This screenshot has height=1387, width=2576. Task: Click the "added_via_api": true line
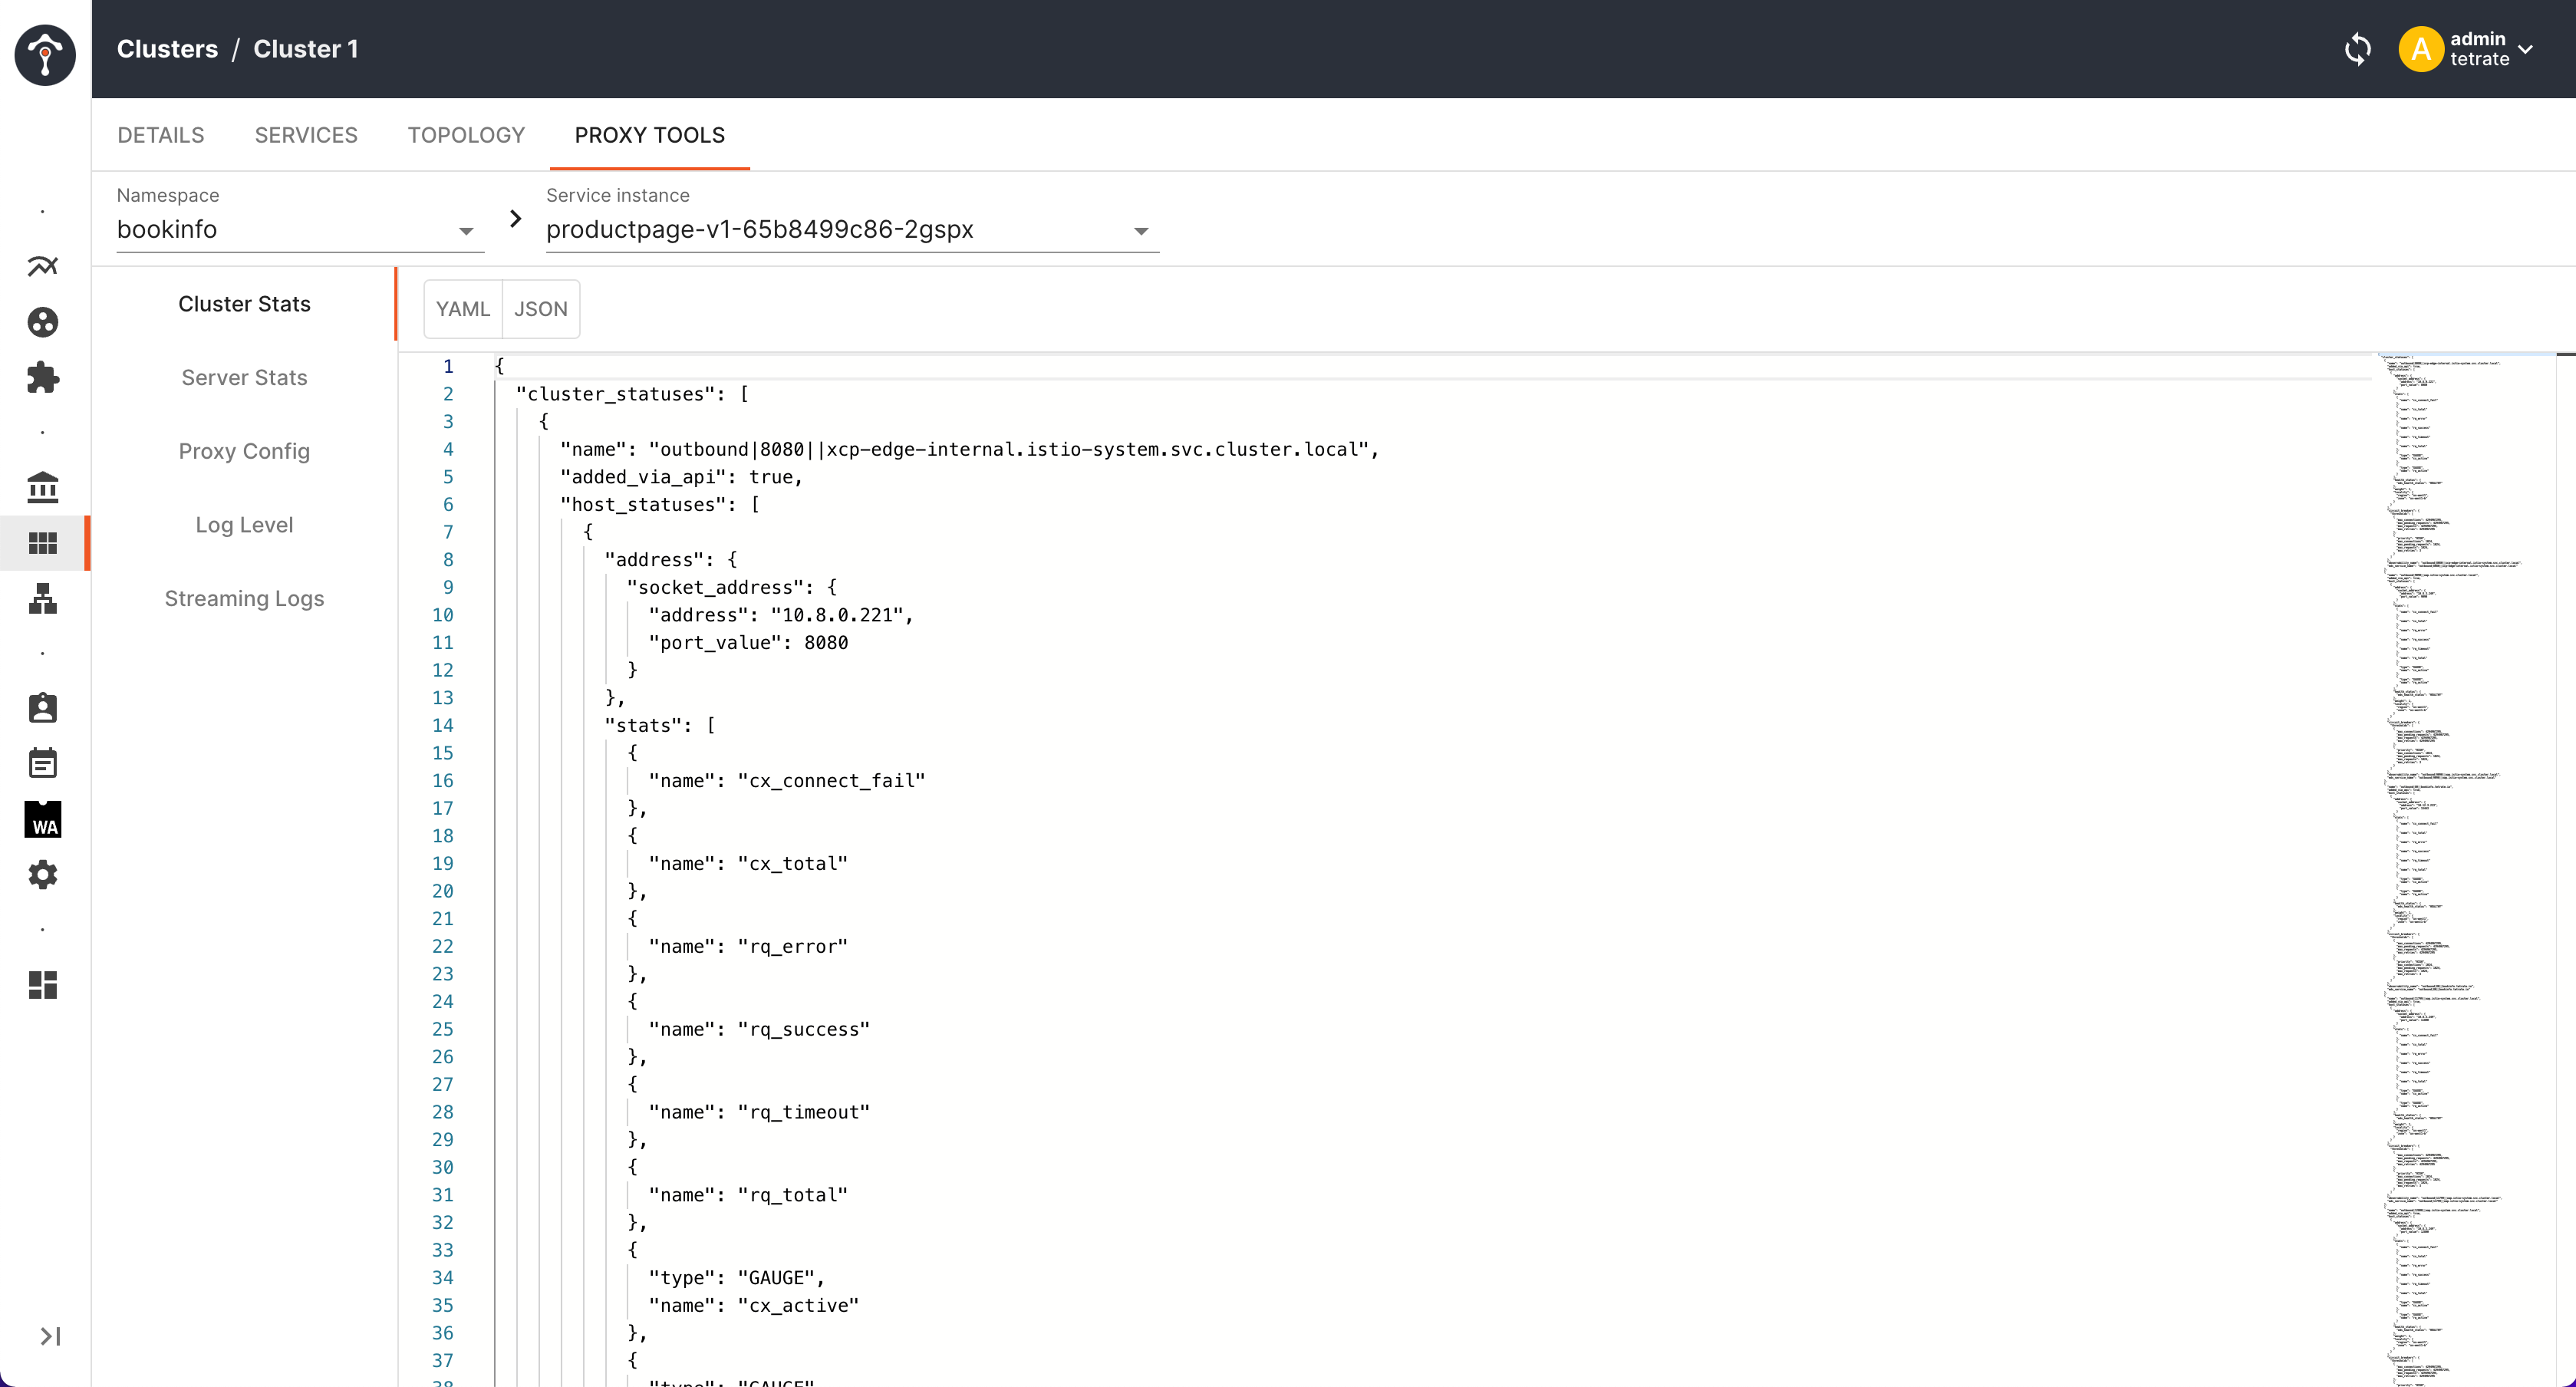[681, 477]
